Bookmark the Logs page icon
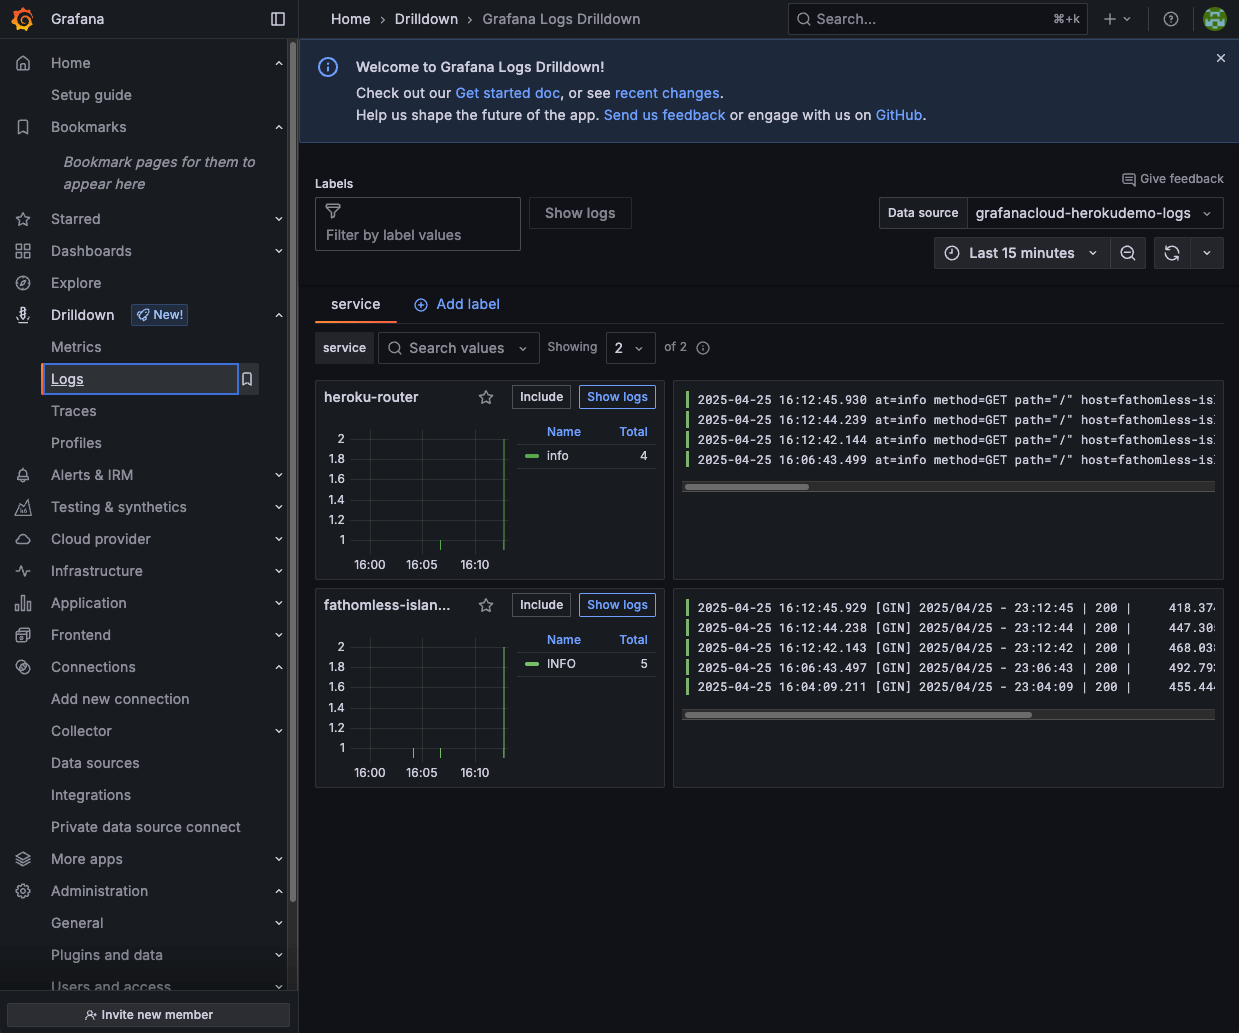The width and height of the screenshot is (1239, 1033). pyautogui.click(x=247, y=379)
